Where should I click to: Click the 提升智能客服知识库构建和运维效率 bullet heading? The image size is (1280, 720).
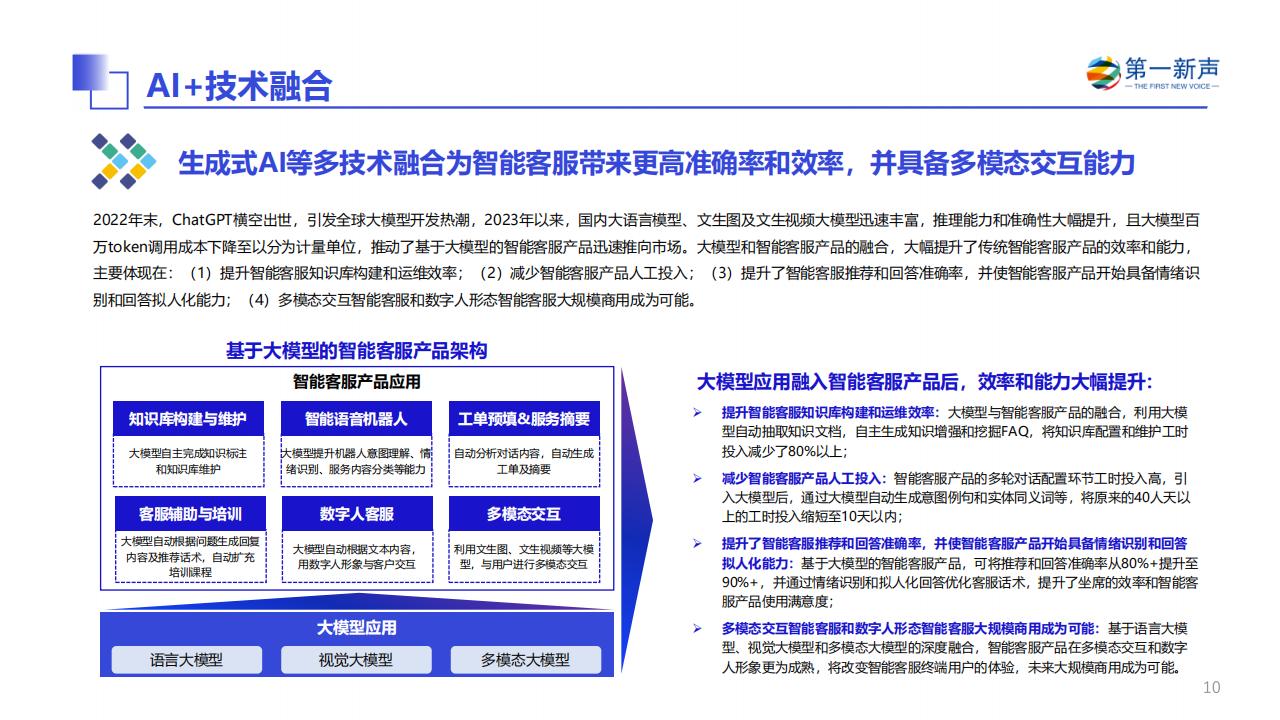pyautogui.click(x=830, y=412)
